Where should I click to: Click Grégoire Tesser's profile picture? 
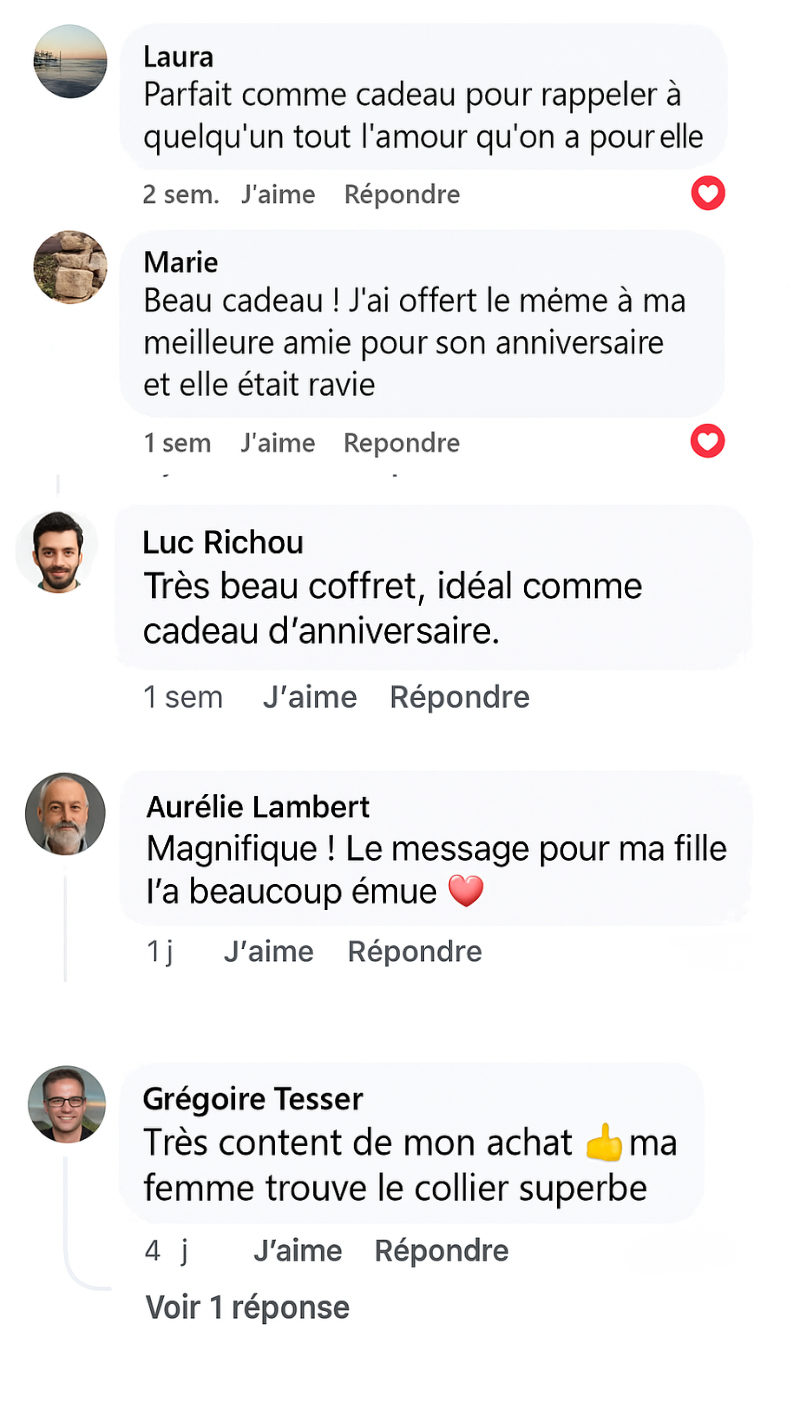(x=67, y=1104)
